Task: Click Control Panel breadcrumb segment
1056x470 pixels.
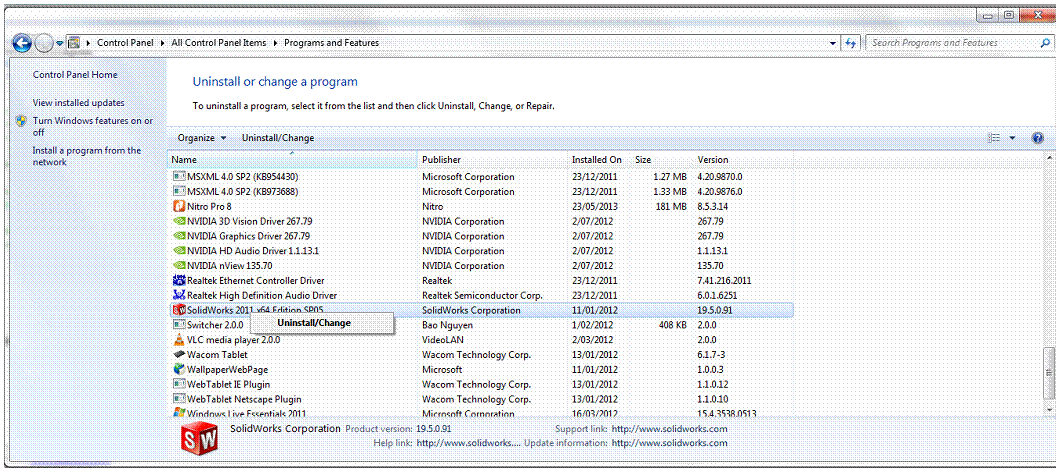Action: 125,42
